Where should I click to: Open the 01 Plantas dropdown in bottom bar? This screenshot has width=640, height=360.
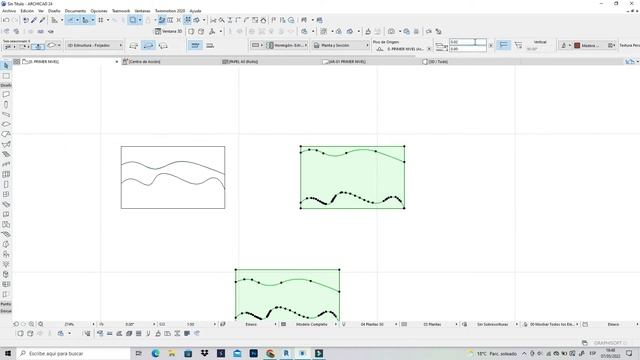click(x=433, y=324)
